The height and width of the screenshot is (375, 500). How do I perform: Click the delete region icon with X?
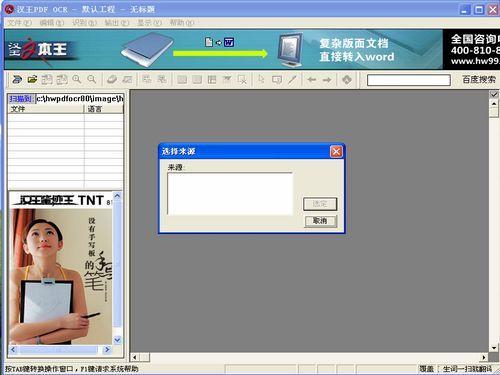tap(242, 79)
